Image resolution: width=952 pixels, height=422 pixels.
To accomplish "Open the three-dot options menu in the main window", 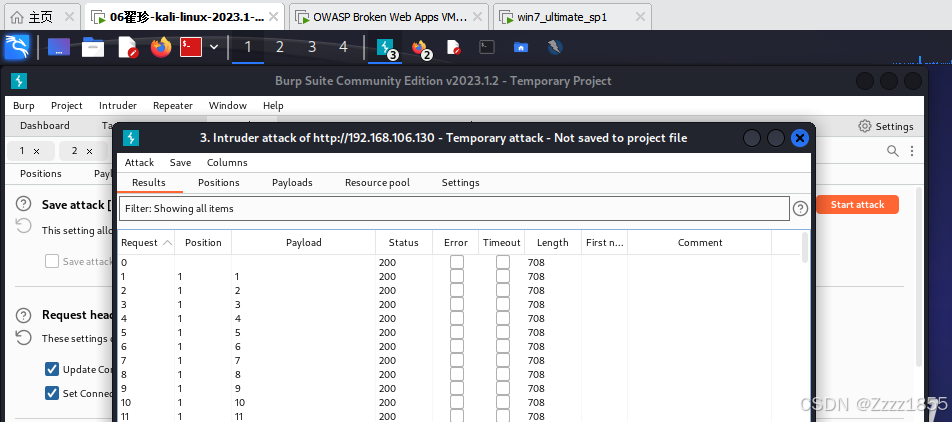I will (x=912, y=151).
